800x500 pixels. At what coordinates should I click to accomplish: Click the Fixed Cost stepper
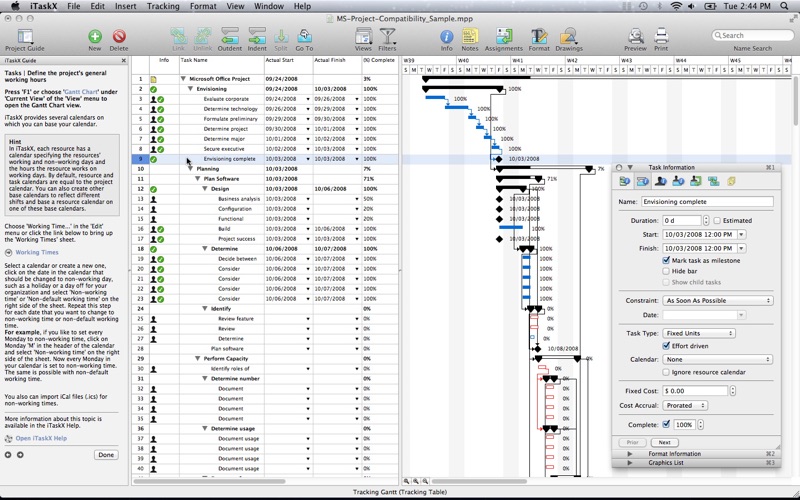click(x=733, y=391)
